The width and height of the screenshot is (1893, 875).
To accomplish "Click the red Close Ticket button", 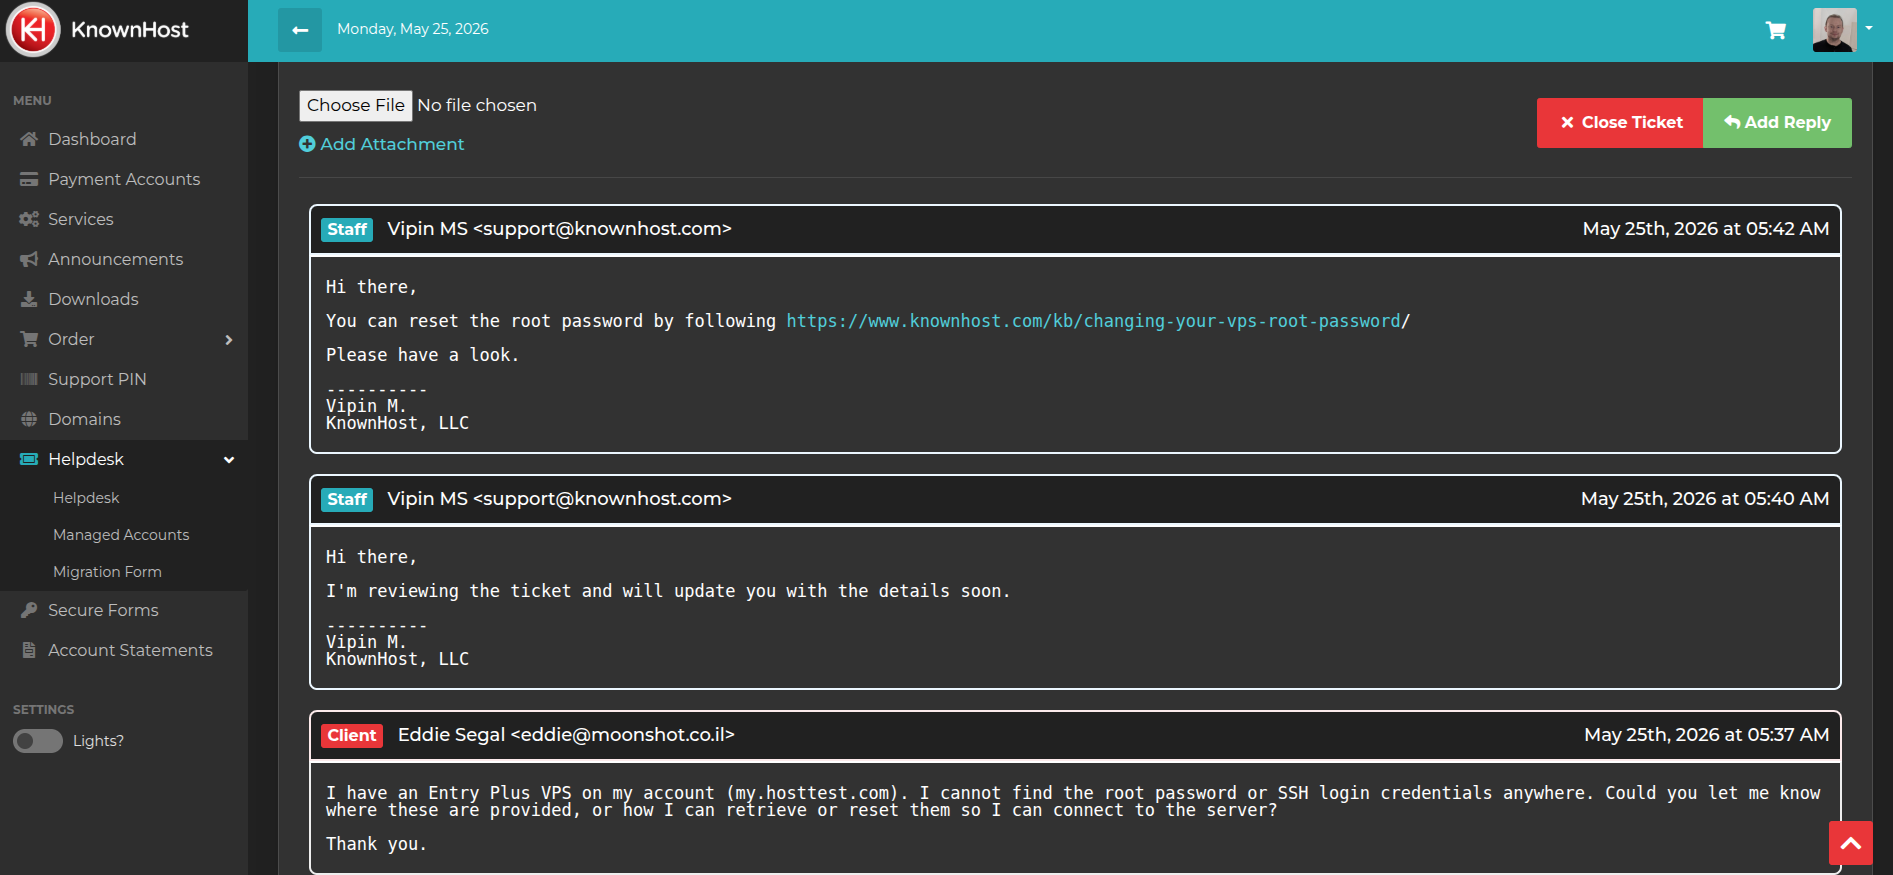I will tap(1620, 123).
